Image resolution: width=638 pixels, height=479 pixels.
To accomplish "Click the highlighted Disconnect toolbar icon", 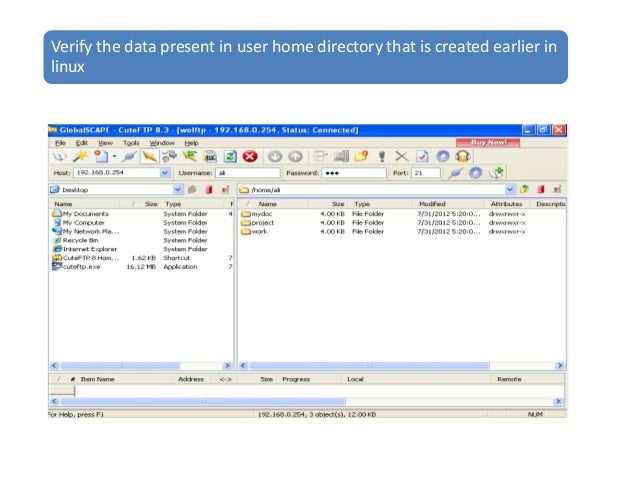I will point(149,156).
